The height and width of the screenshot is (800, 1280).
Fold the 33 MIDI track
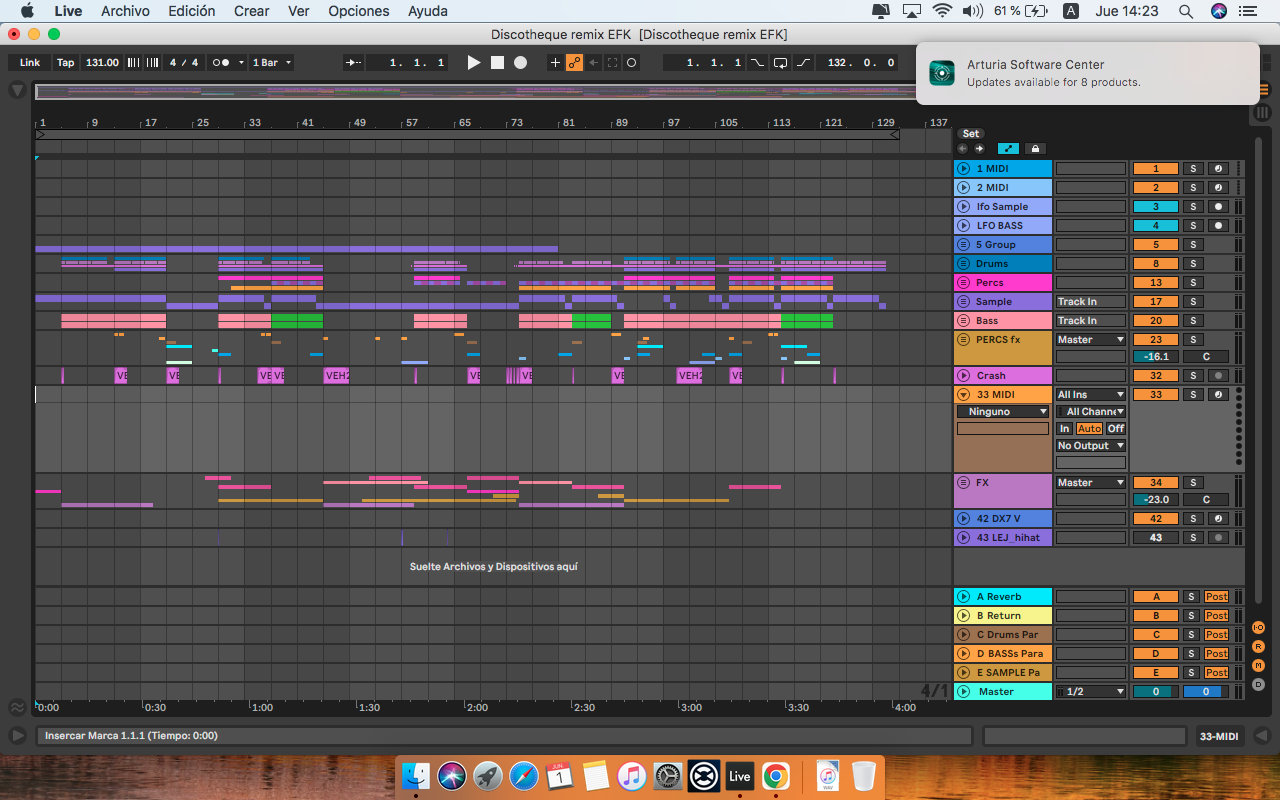(x=963, y=394)
